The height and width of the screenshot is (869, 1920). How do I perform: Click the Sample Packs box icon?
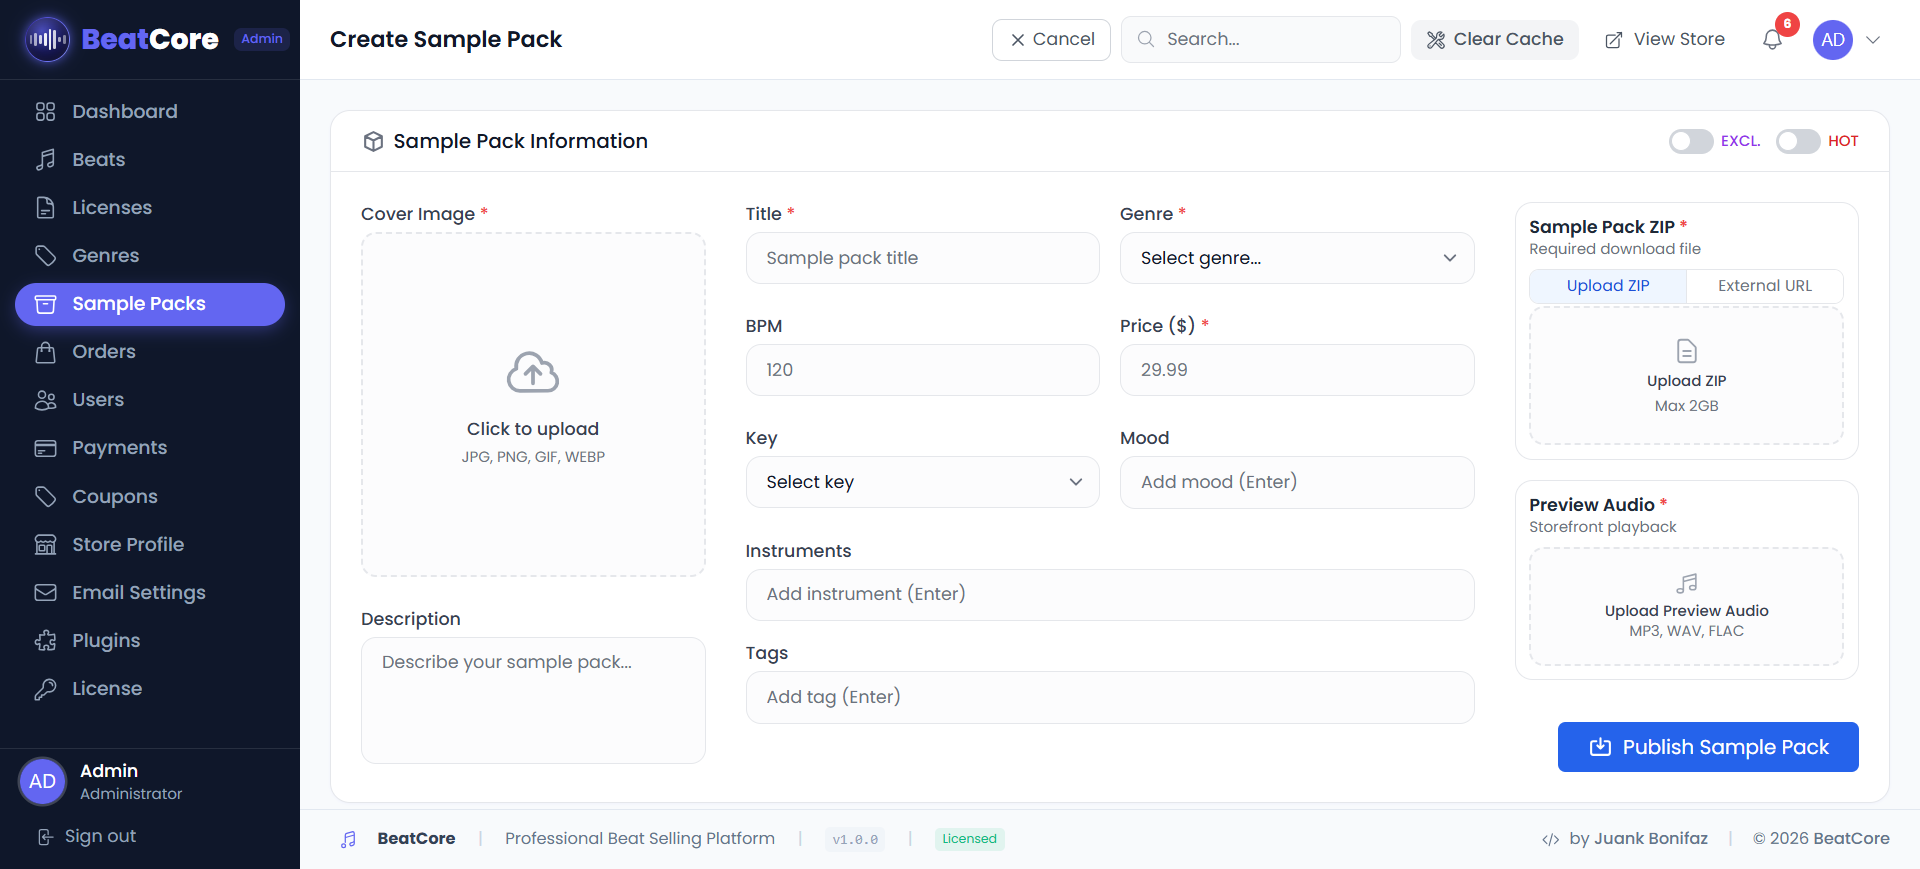tap(45, 304)
